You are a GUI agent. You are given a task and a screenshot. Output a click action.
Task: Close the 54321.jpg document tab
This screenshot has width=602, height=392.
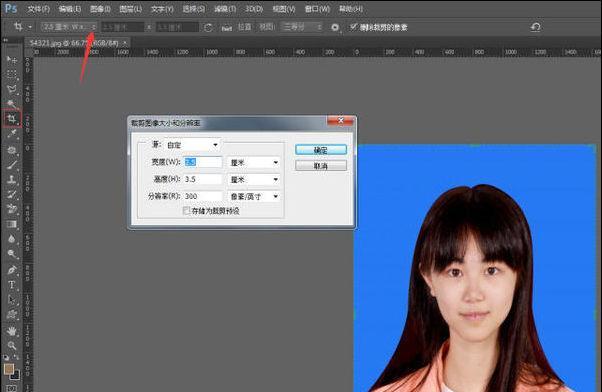tap(125, 43)
